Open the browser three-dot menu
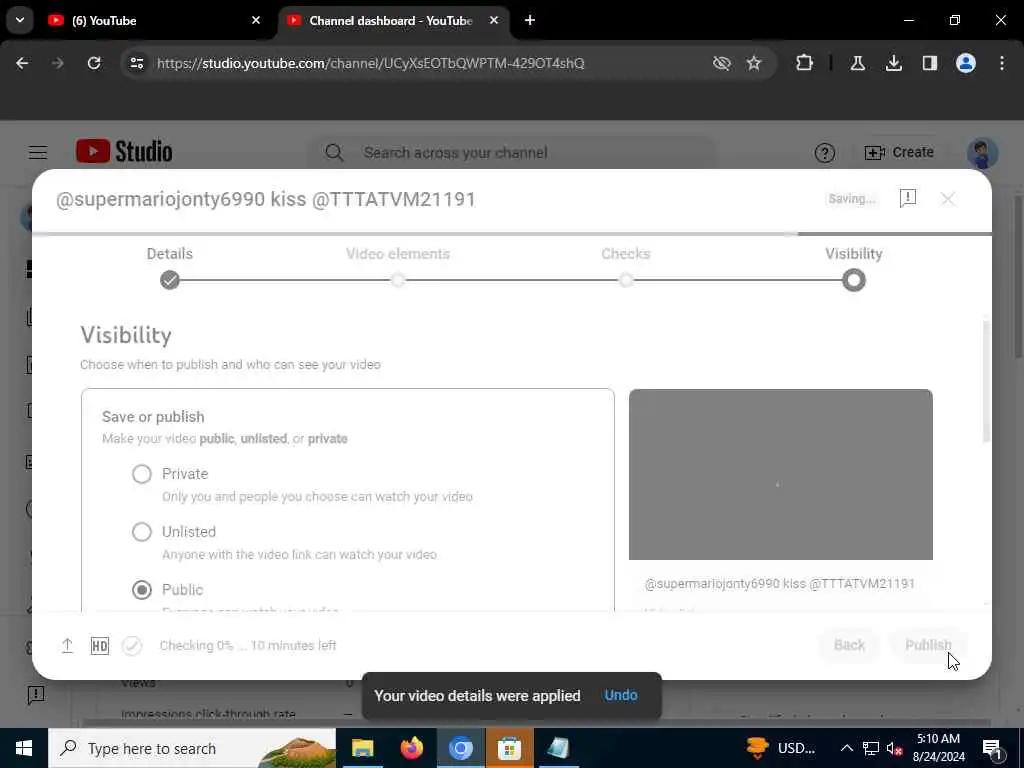The width and height of the screenshot is (1024, 768). coord(1002,63)
